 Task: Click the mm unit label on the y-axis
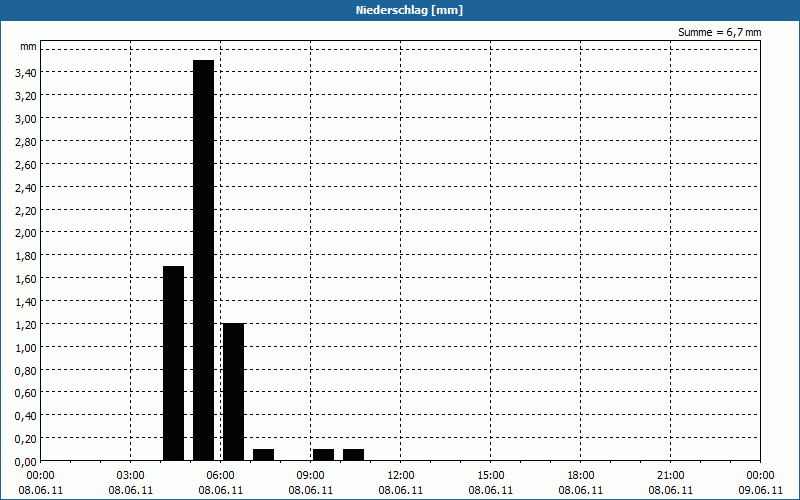coord(28,46)
